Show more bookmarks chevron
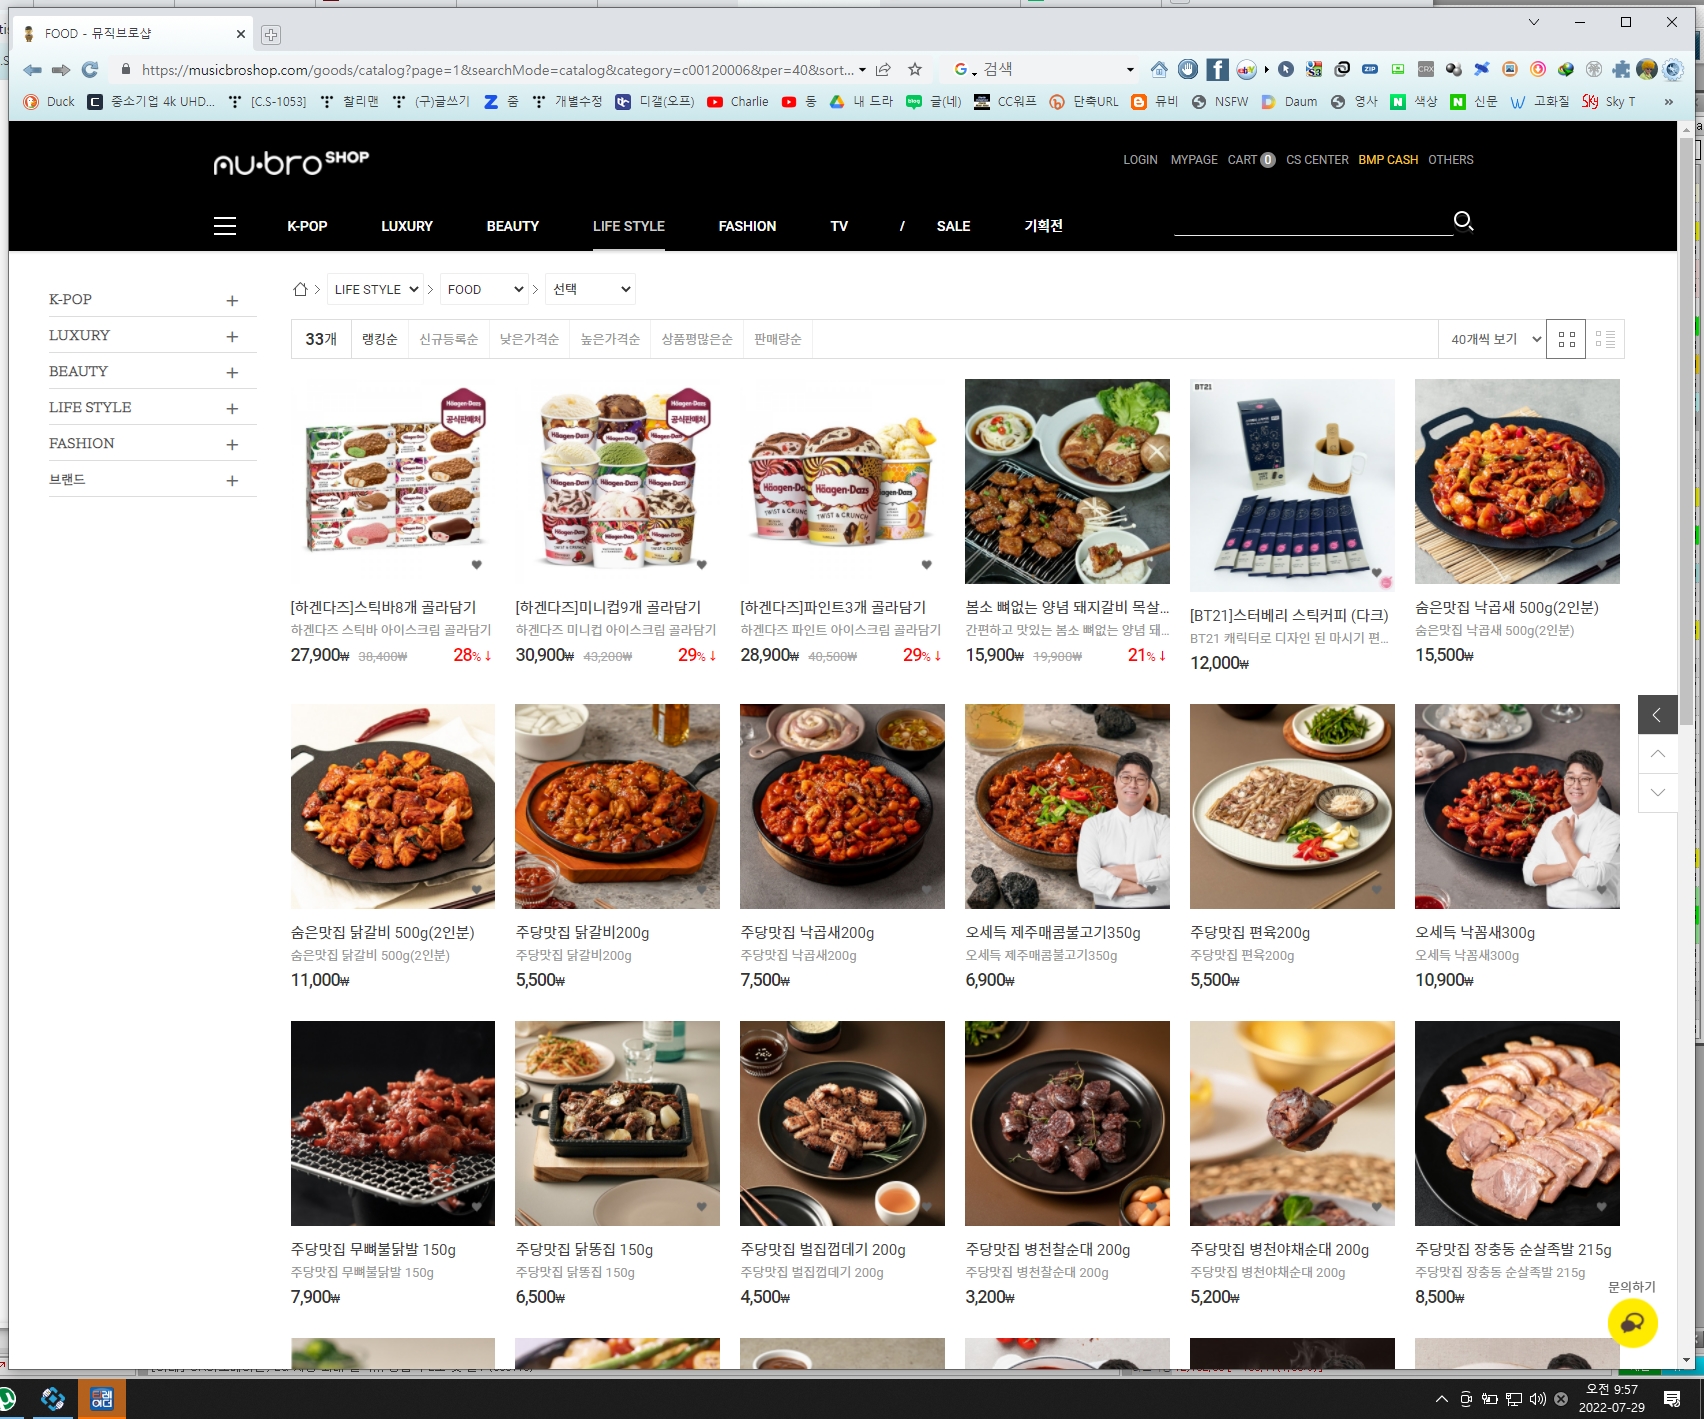The image size is (1704, 1419). tap(1668, 101)
